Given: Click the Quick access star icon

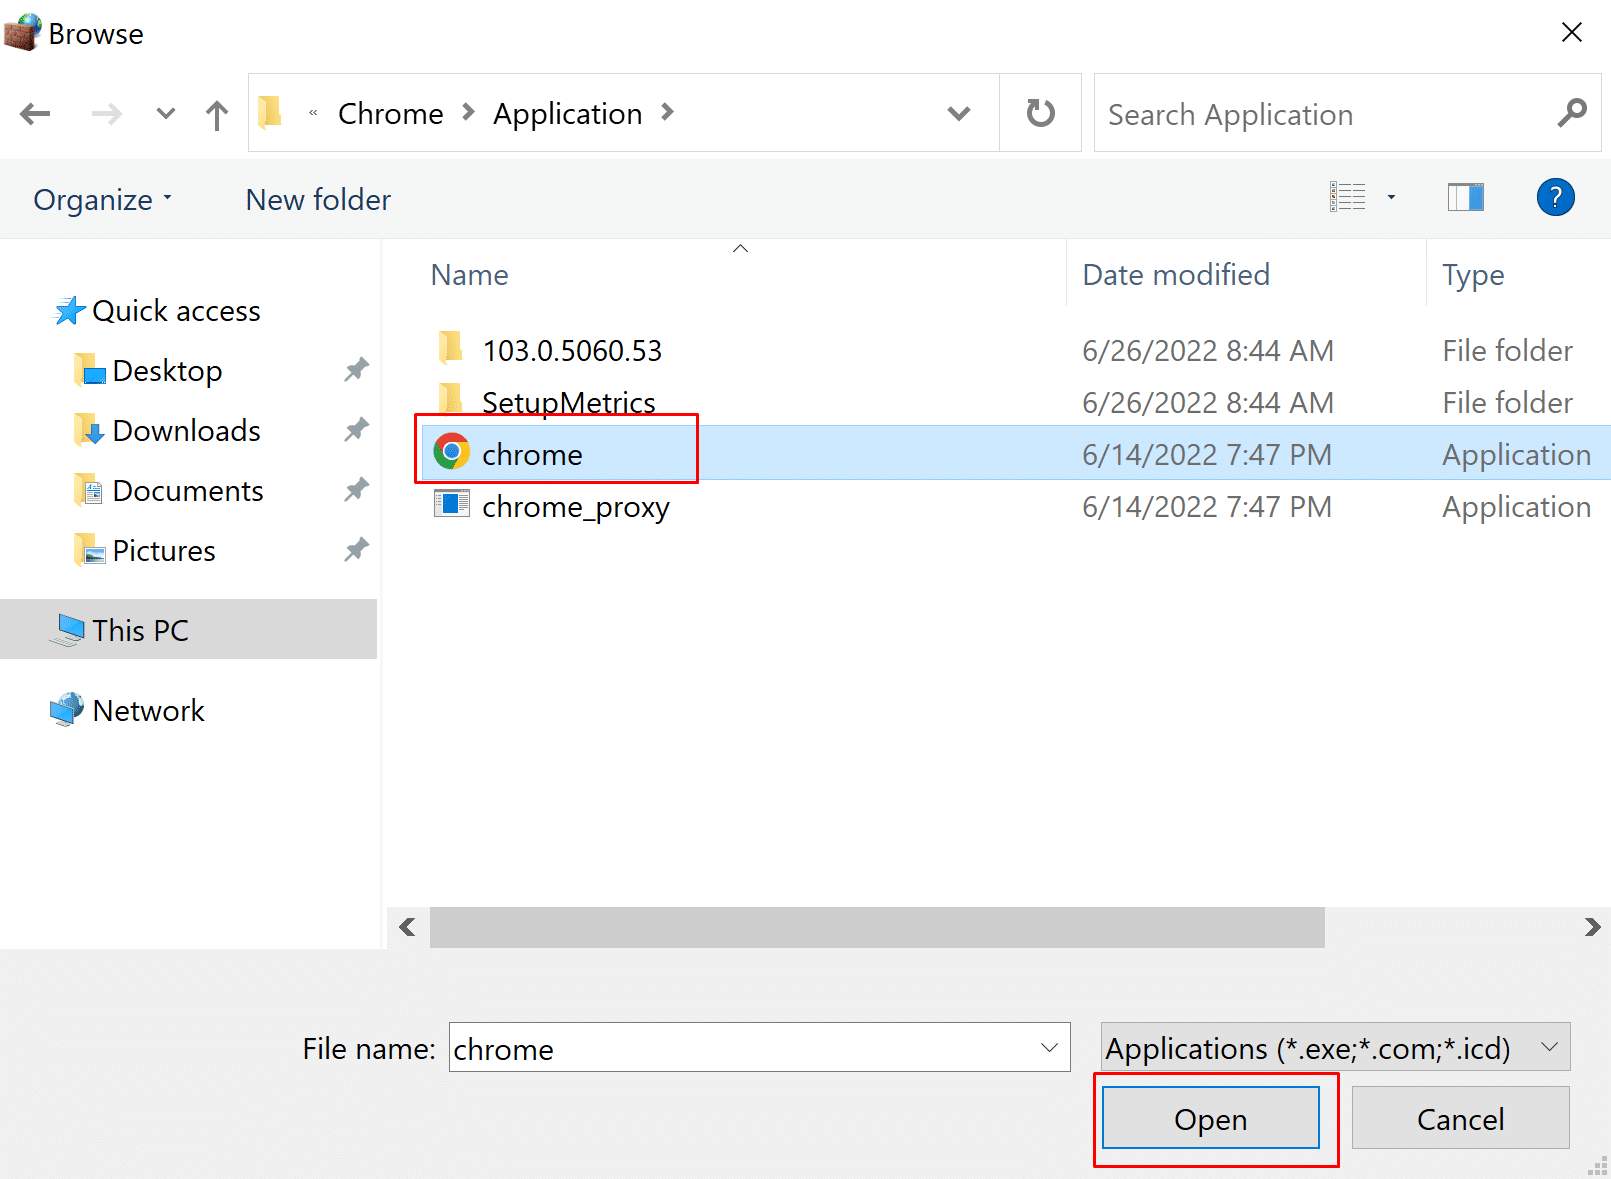Looking at the screenshot, I should pos(69,311).
